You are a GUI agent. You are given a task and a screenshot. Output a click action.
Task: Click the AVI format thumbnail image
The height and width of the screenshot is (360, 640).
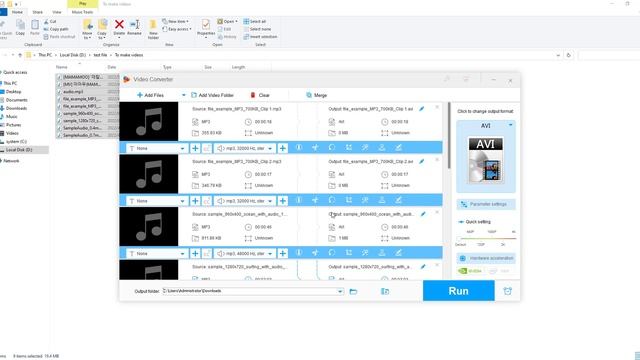[485, 160]
